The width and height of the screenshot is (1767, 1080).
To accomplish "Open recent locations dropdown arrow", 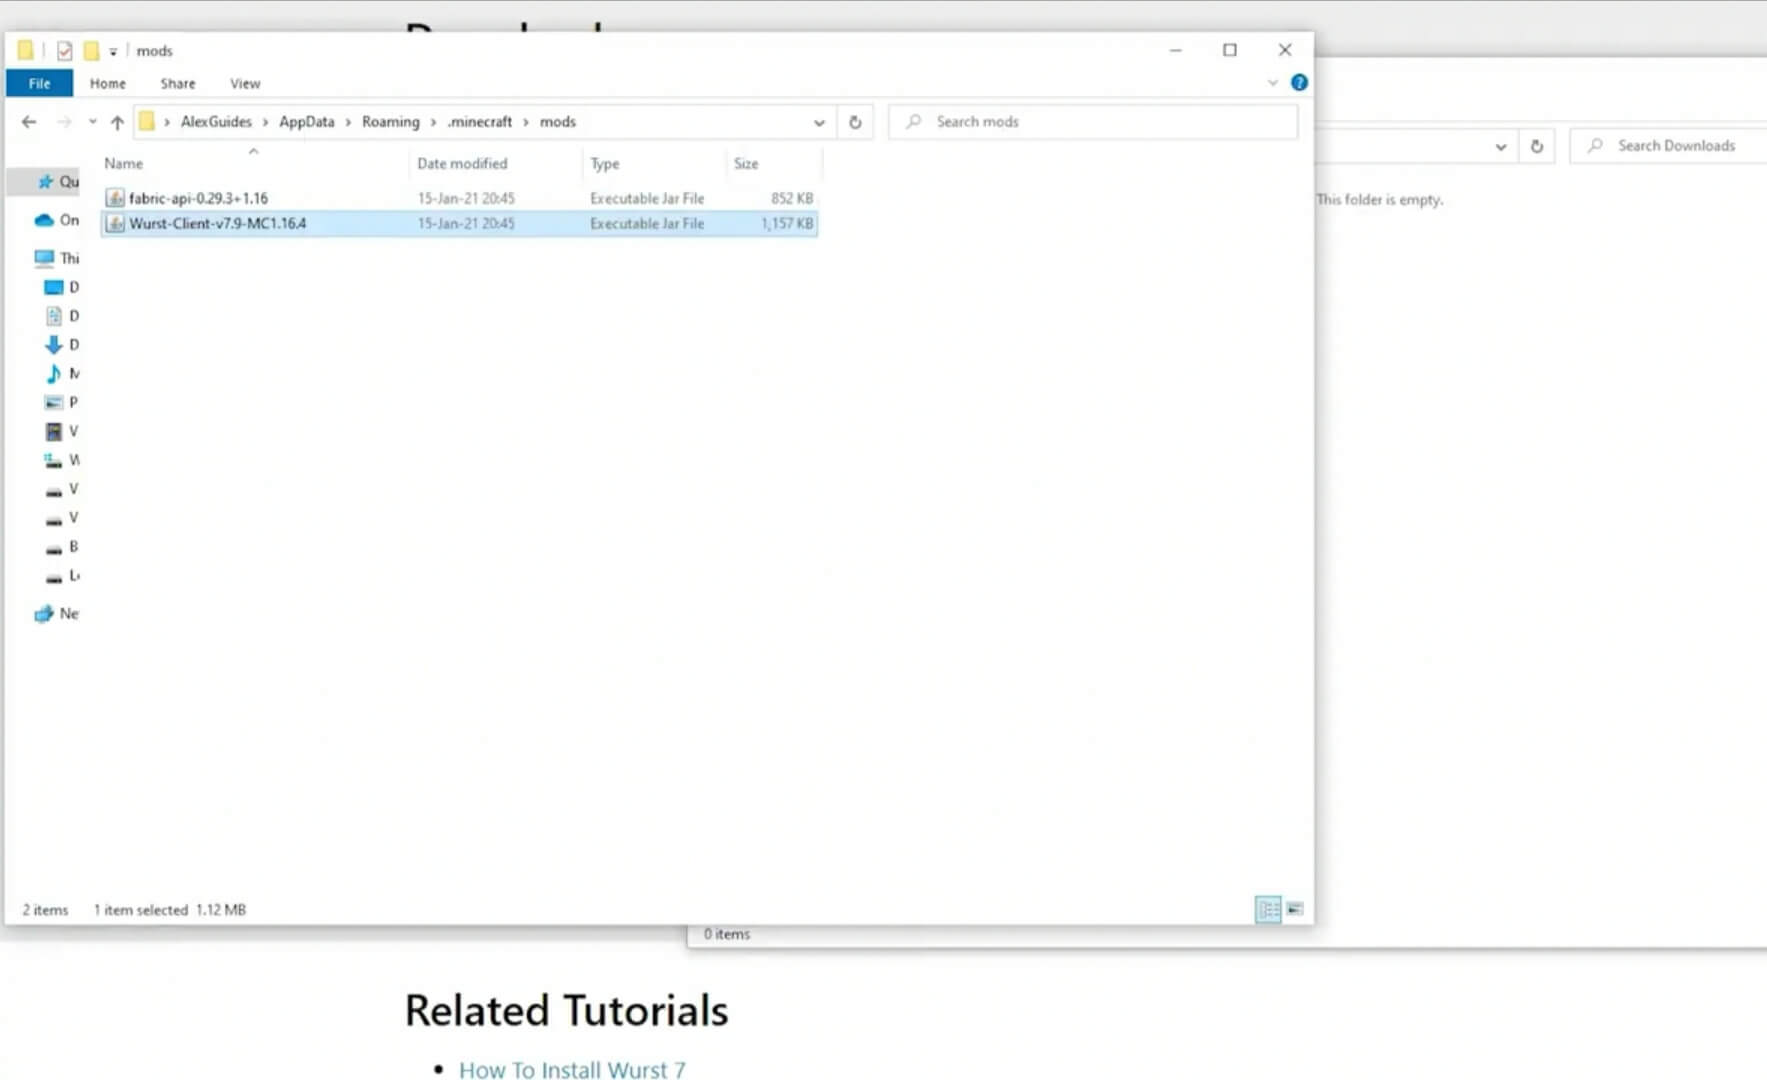I will pos(92,122).
